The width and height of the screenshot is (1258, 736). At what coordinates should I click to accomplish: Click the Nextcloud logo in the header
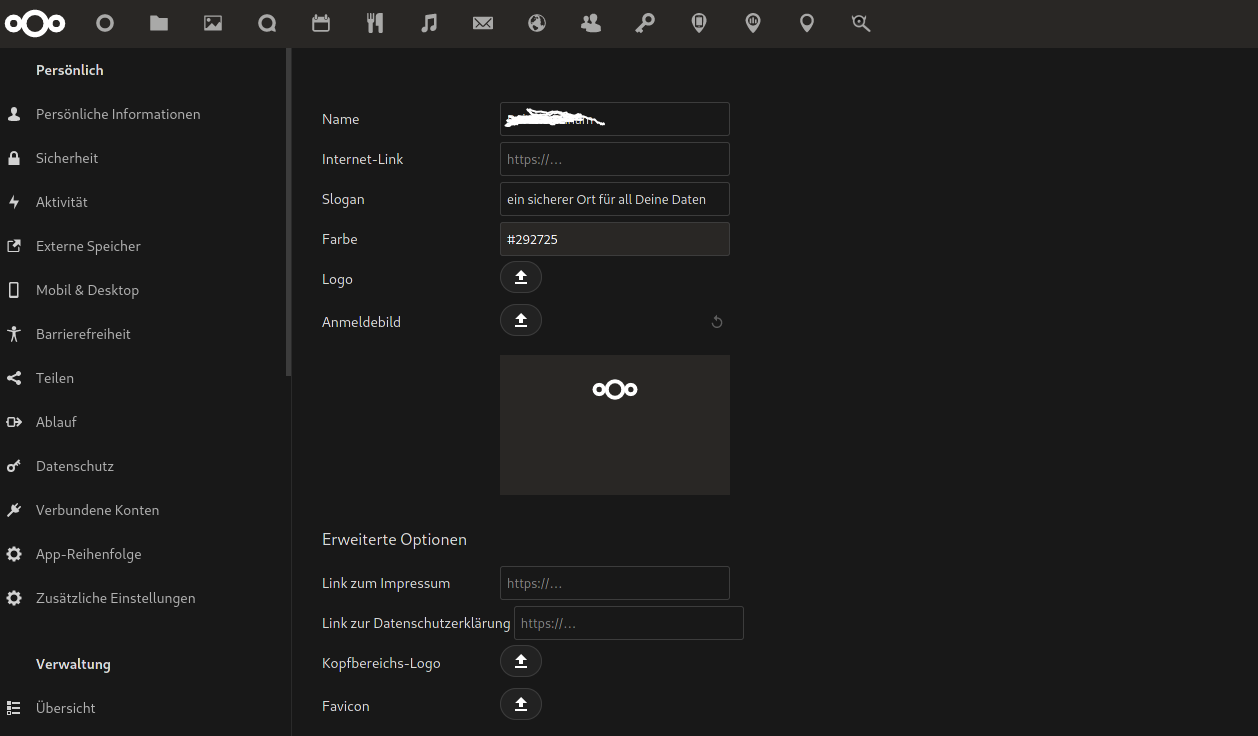(35, 23)
